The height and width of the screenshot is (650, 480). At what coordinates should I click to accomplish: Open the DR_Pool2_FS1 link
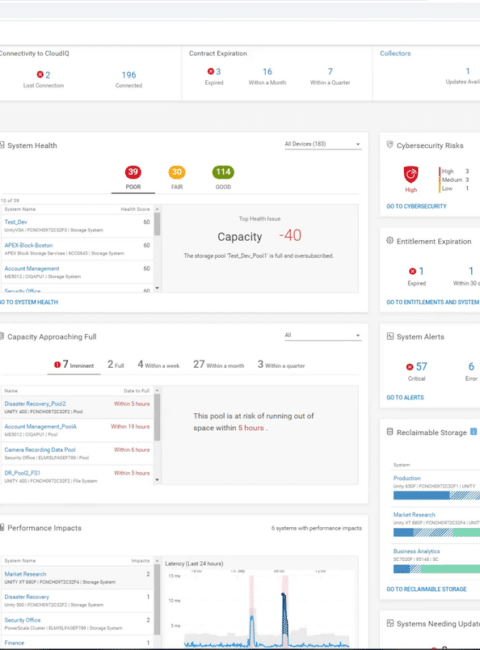coord(22,473)
